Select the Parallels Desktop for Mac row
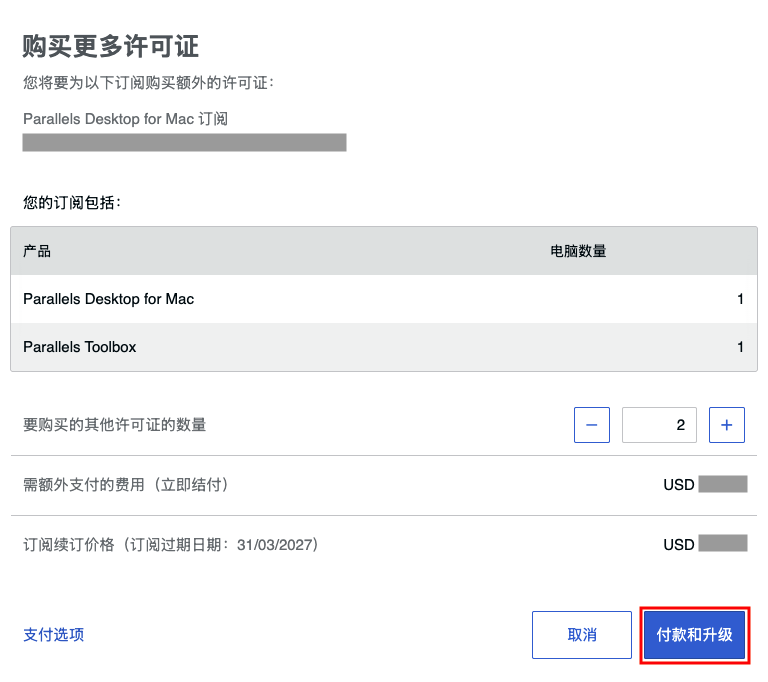 tap(384, 299)
